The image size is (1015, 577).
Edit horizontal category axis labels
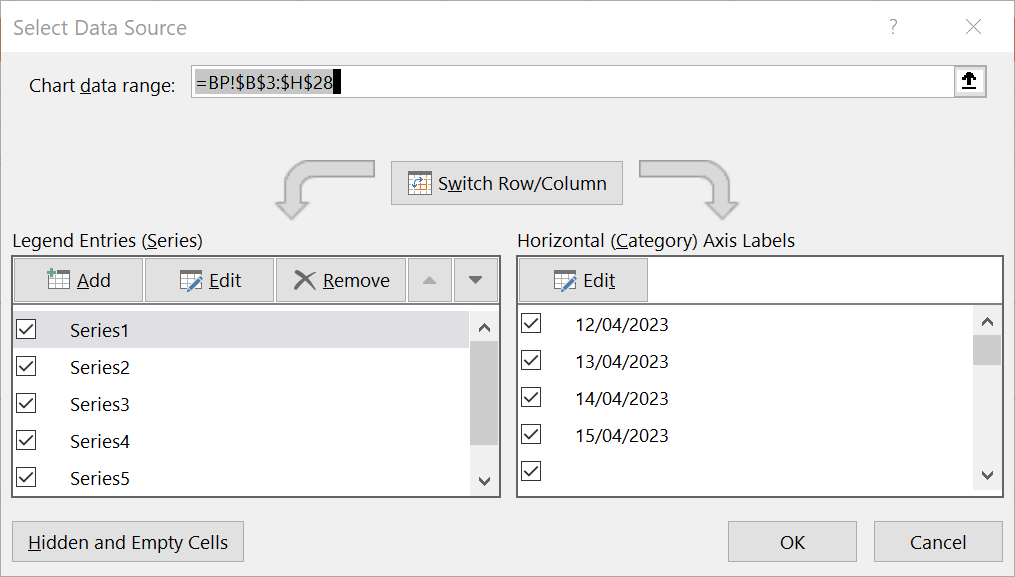pos(583,280)
